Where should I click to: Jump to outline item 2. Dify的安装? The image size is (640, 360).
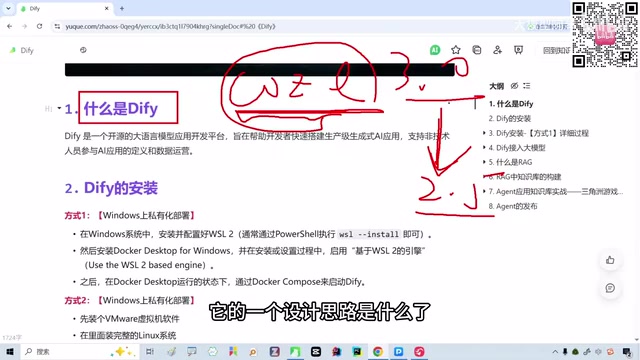point(510,118)
